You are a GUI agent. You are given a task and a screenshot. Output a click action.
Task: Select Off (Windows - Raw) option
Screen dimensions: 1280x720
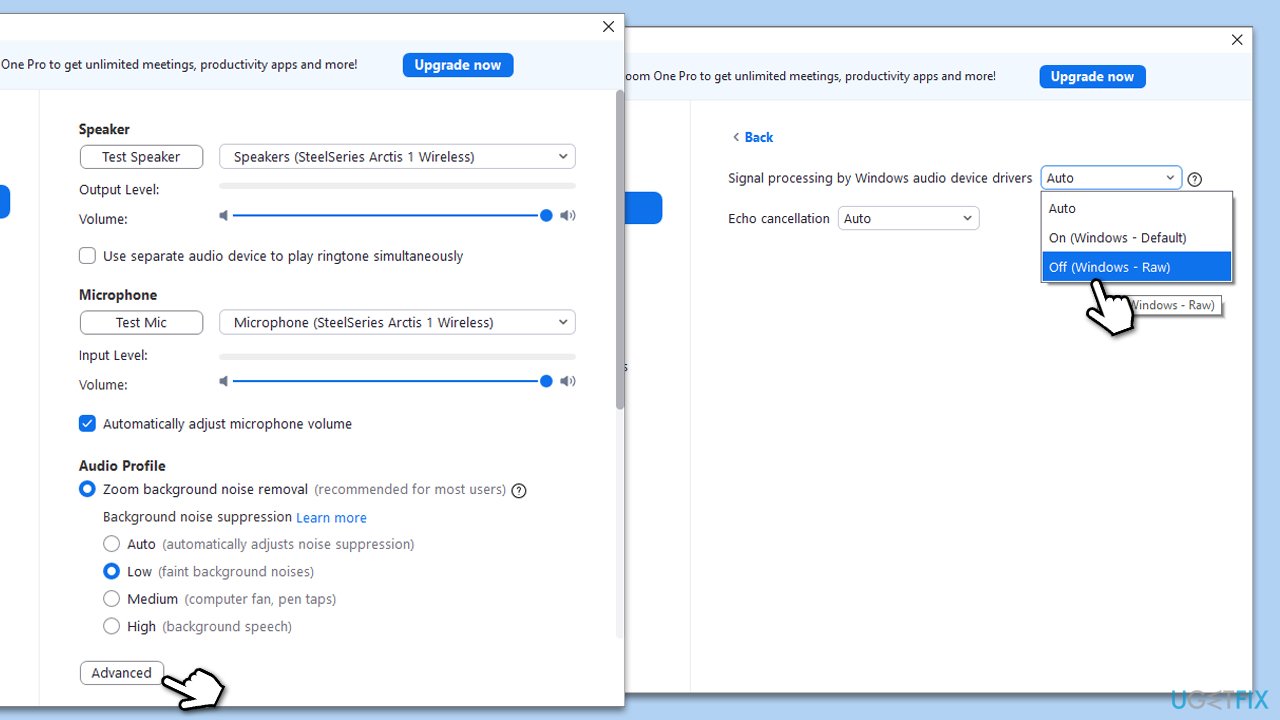click(x=1136, y=267)
